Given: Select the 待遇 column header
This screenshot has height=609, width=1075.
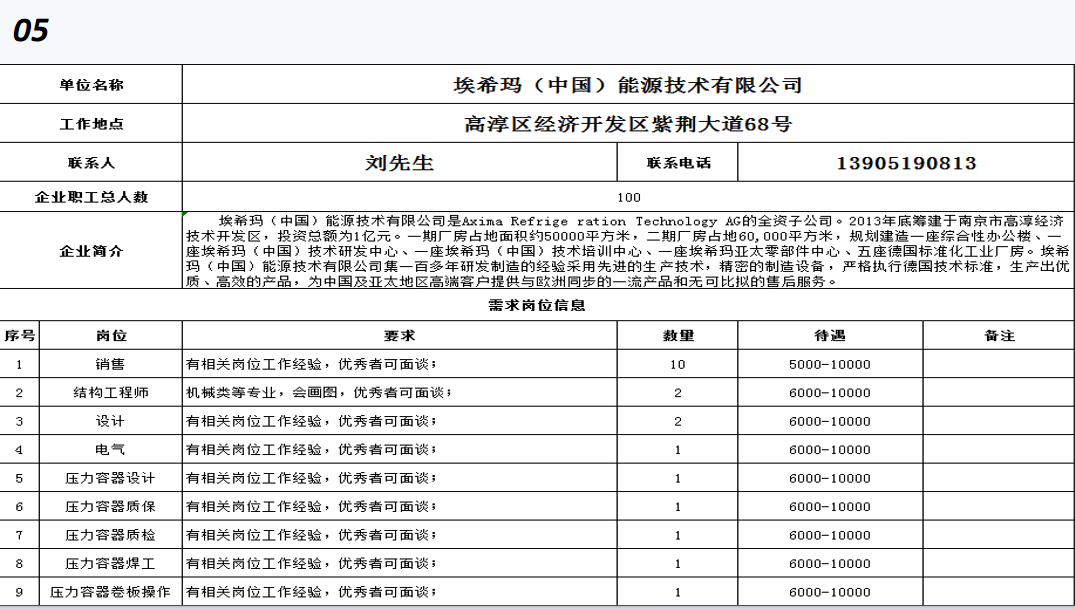Looking at the screenshot, I should coord(829,336).
